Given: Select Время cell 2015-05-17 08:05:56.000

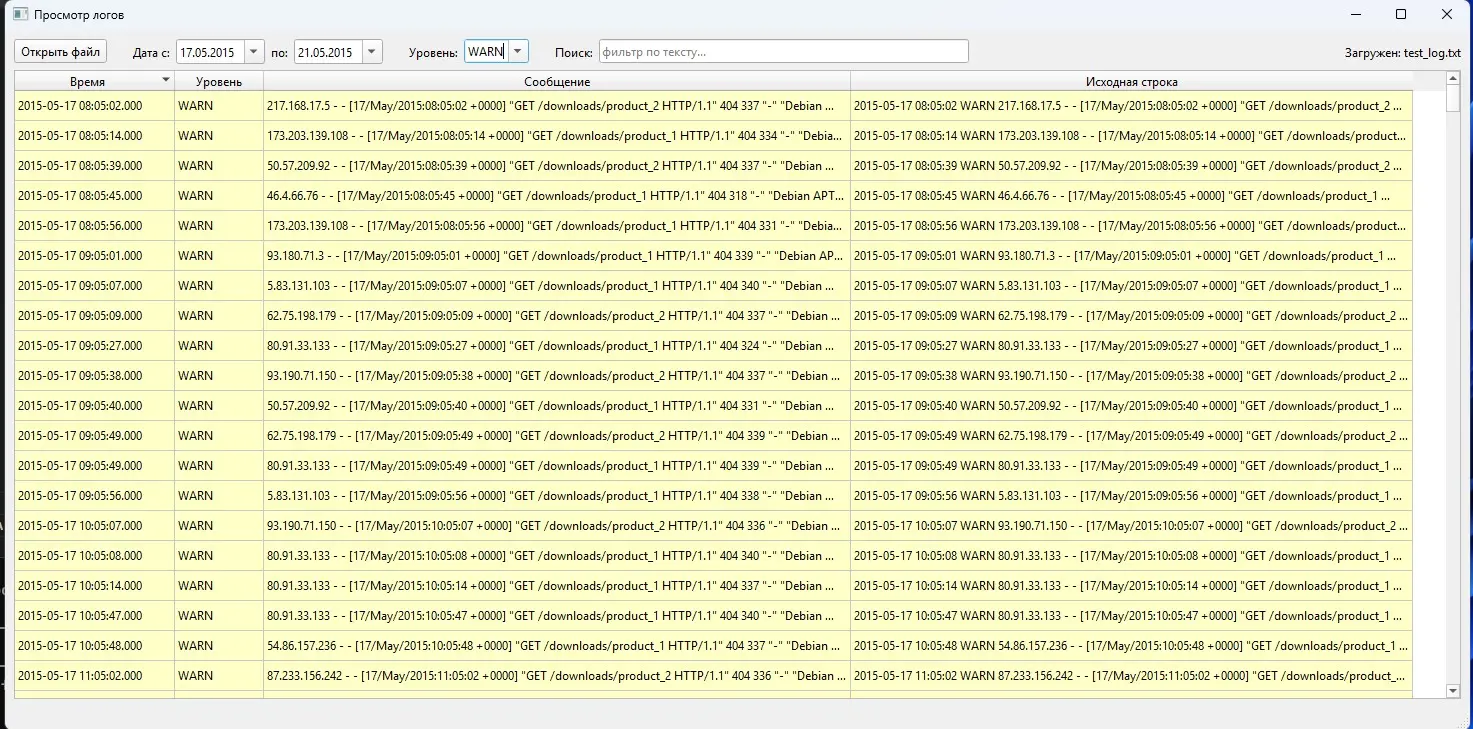Looking at the screenshot, I should [94, 226].
